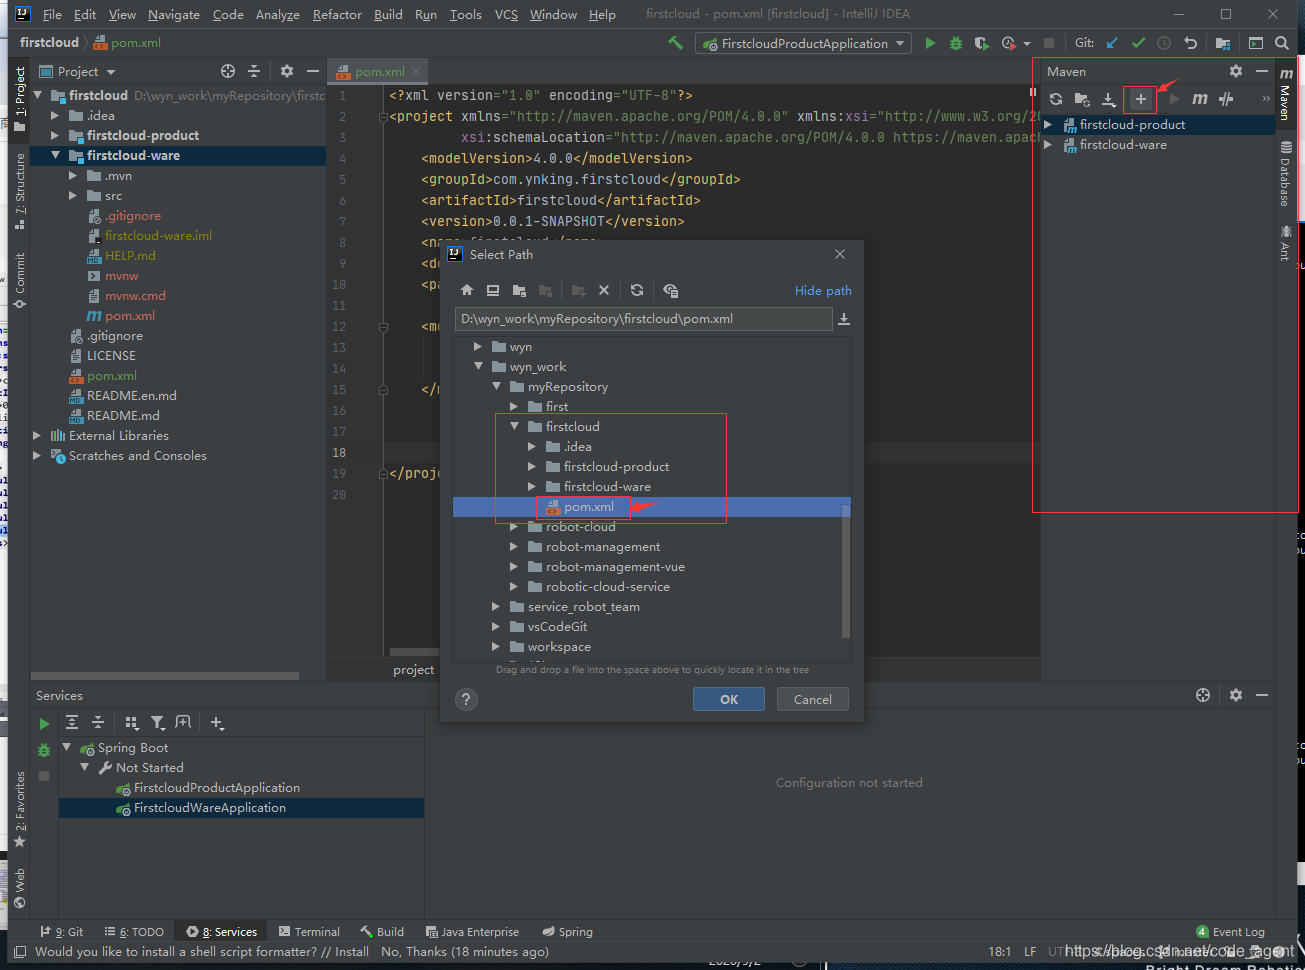Open Project panel settings gear
The image size is (1305, 970).
287,71
